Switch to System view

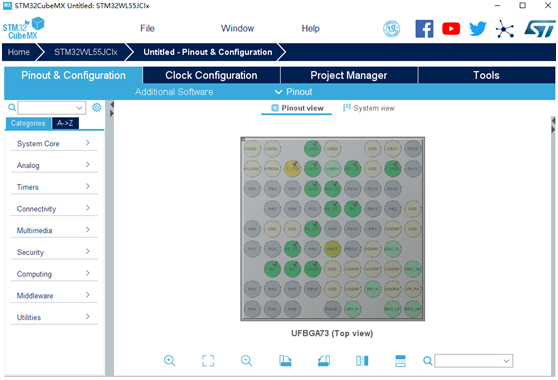369,108
